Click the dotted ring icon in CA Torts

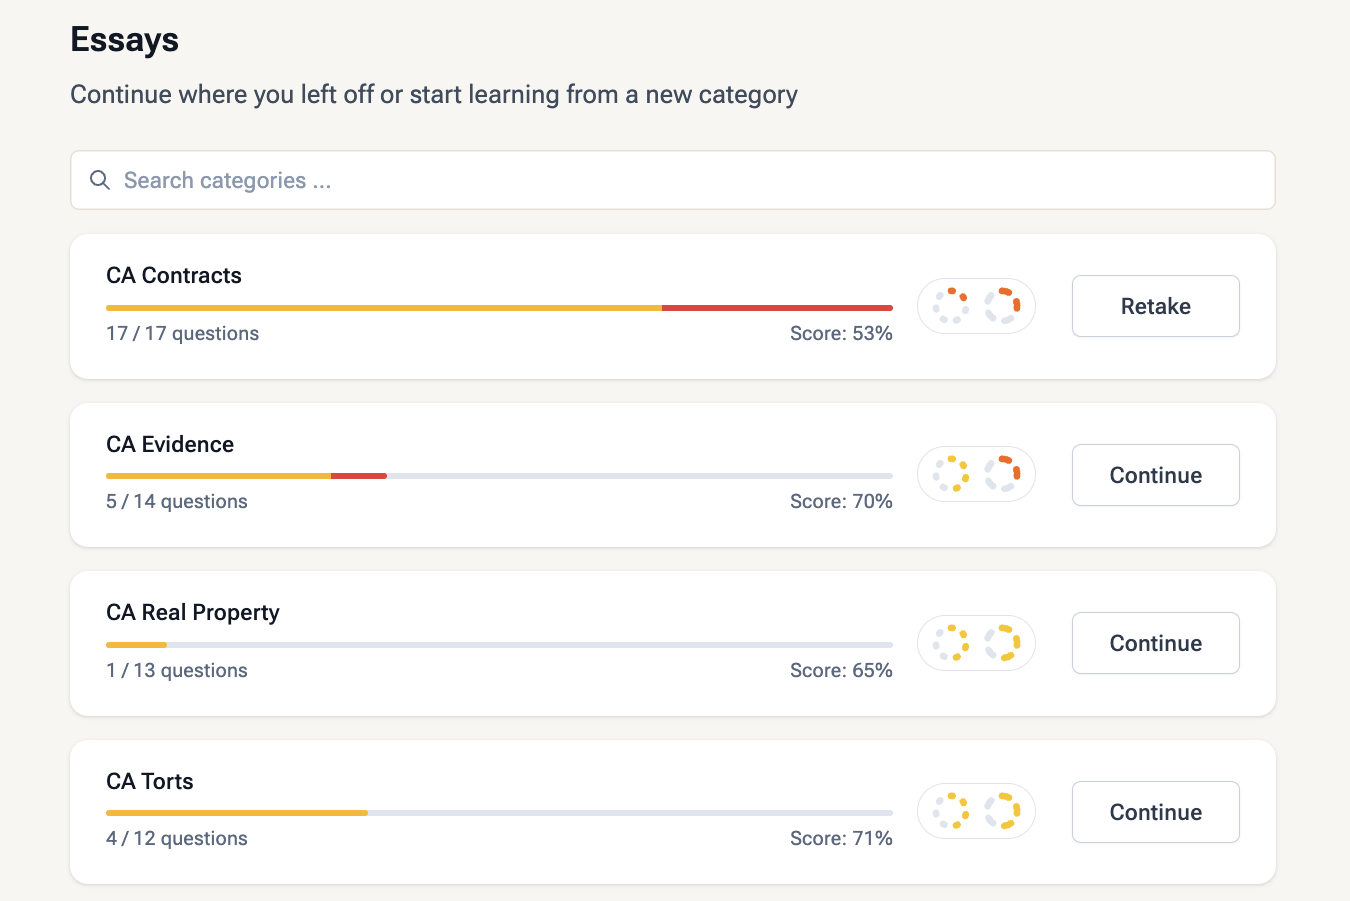click(x=951, y=811)
